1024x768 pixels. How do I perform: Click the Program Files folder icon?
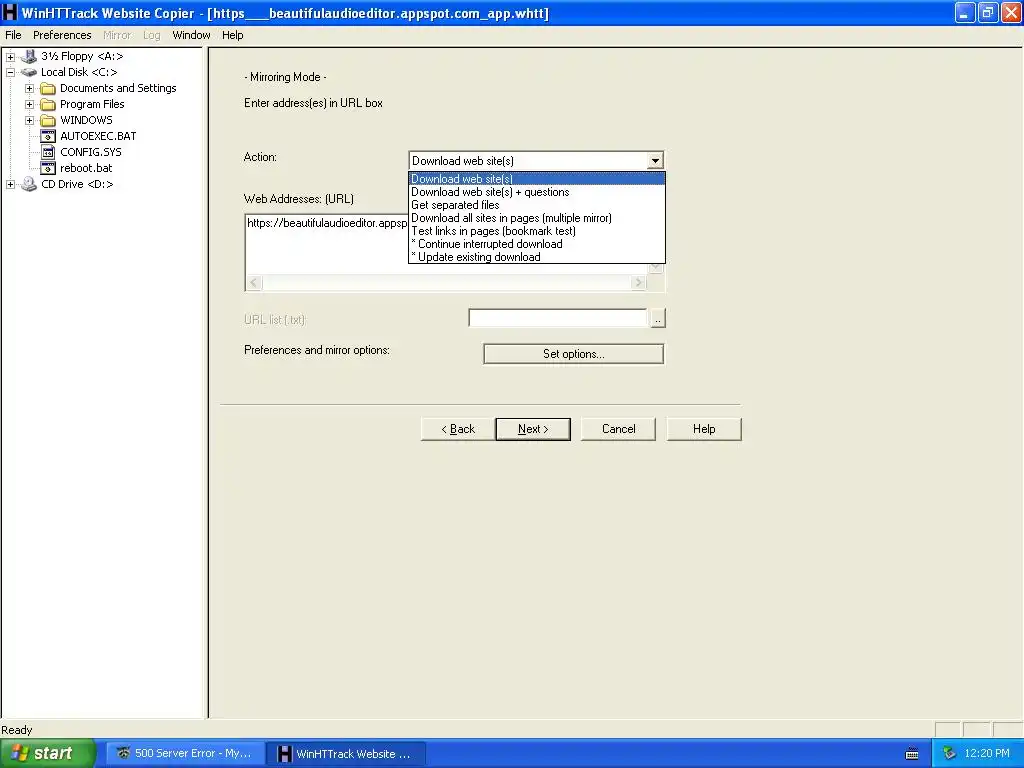(48, 104)
